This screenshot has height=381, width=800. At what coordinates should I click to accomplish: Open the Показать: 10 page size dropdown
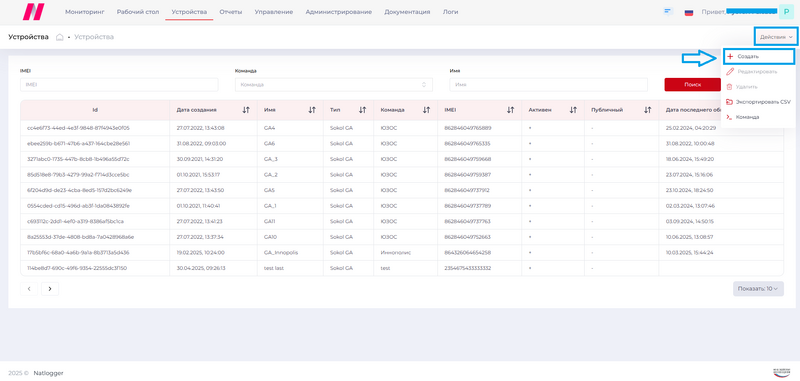tap(758, 289)
